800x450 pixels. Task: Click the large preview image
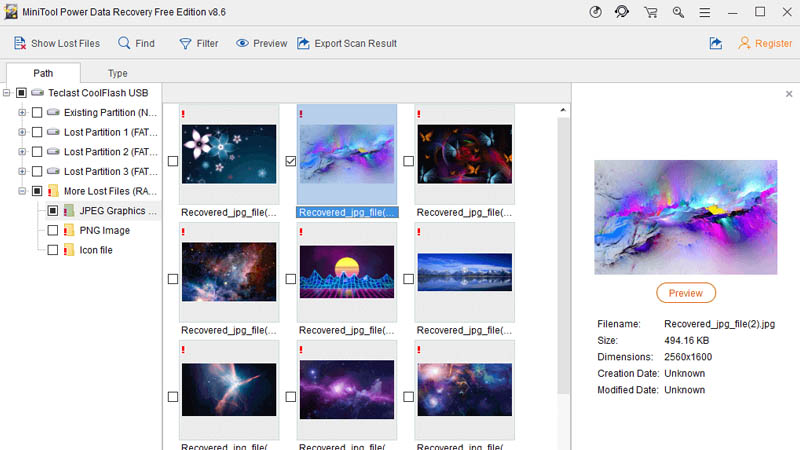686,217
